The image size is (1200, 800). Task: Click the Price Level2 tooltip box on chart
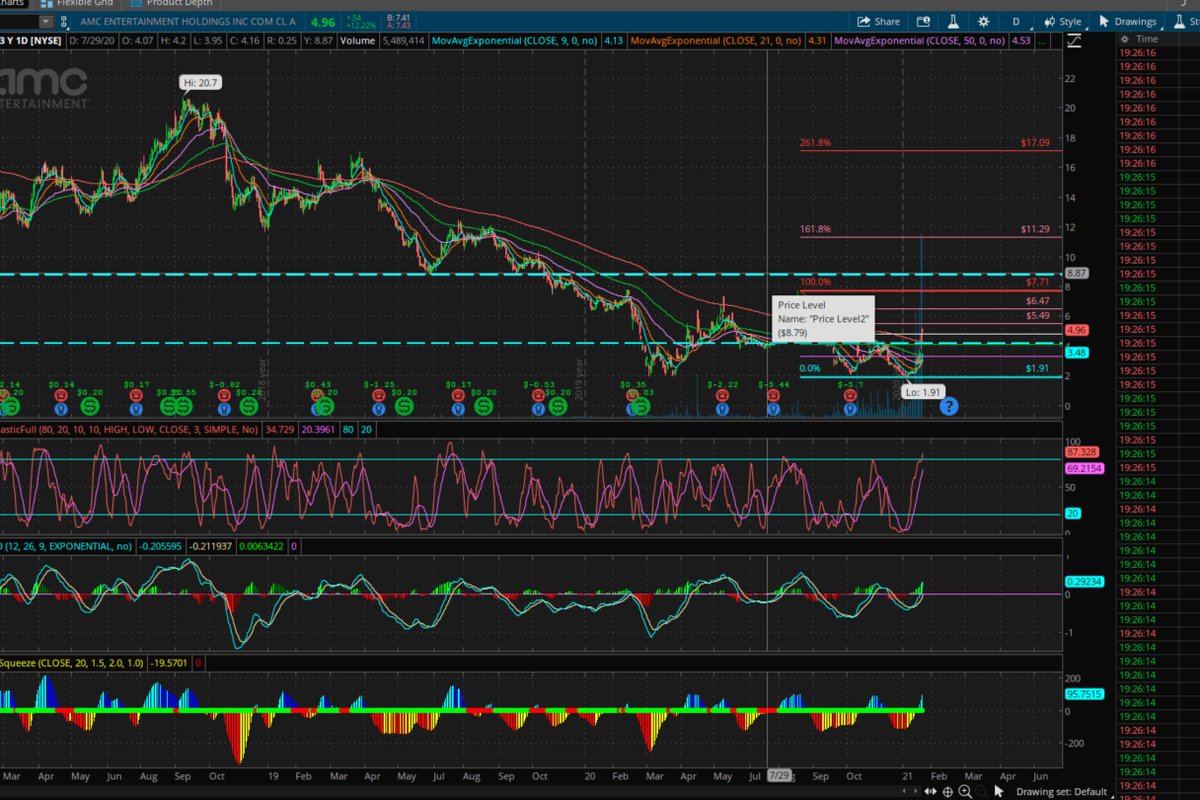(822, 315)
